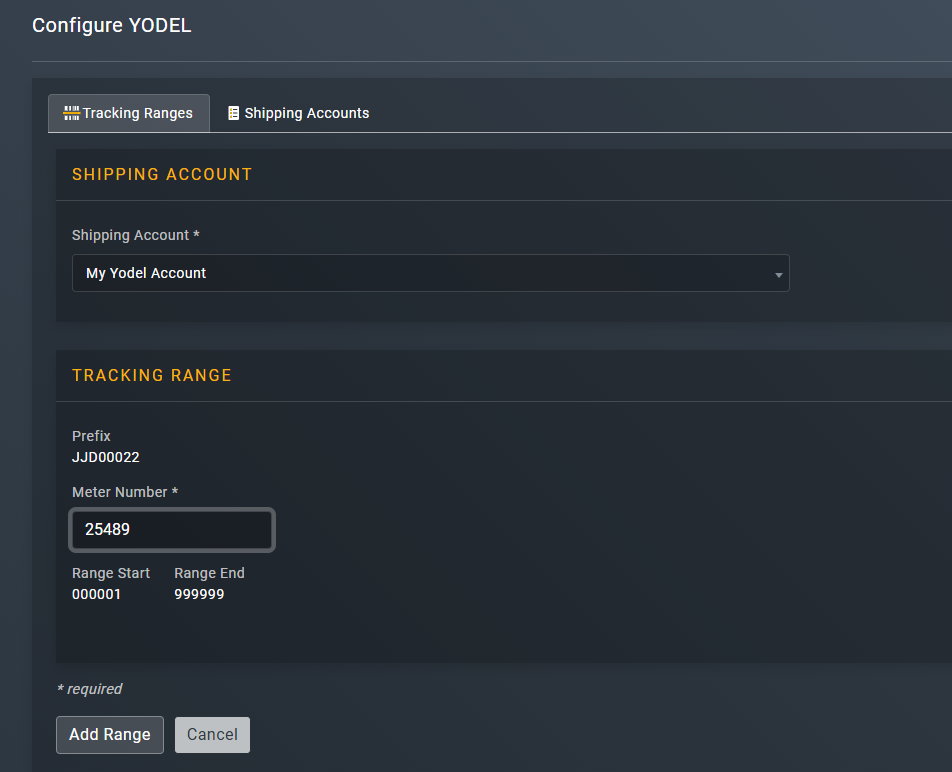Click the Cancel button
This screenshot has height=772, width=952.
pyautogui.click(x=212, y=734)
